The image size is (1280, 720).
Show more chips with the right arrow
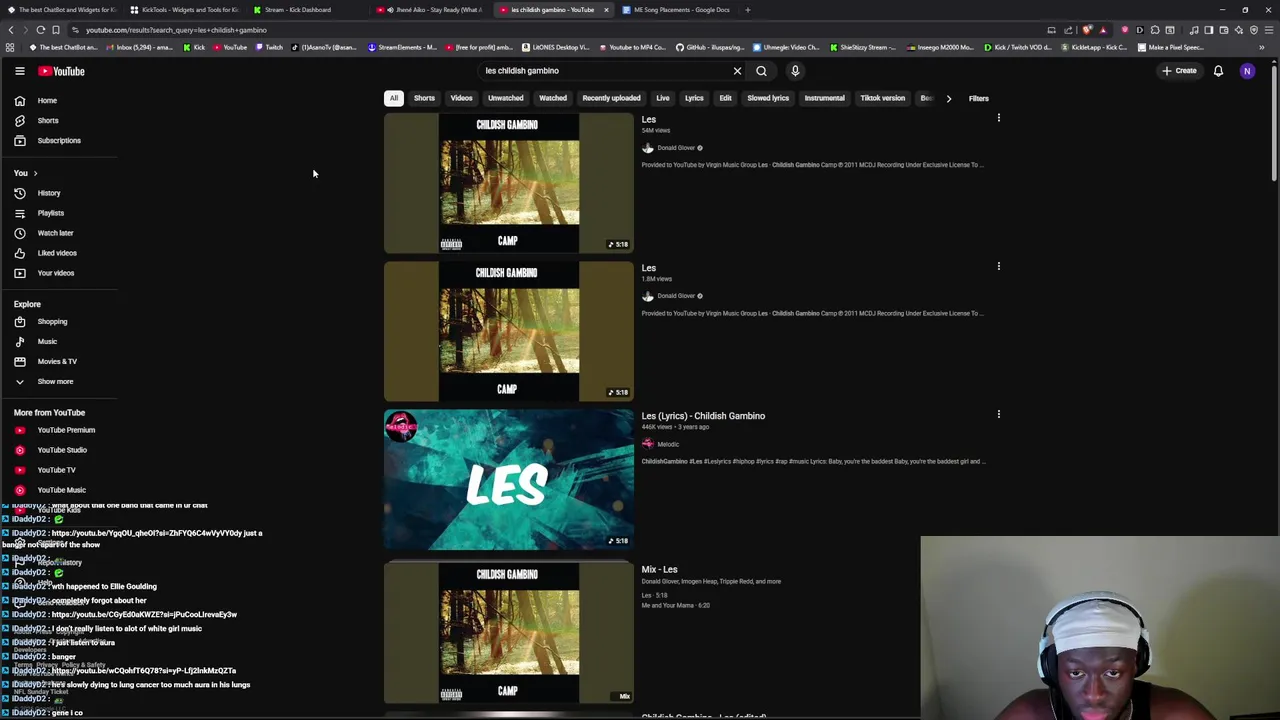click(x=948, y=98)
